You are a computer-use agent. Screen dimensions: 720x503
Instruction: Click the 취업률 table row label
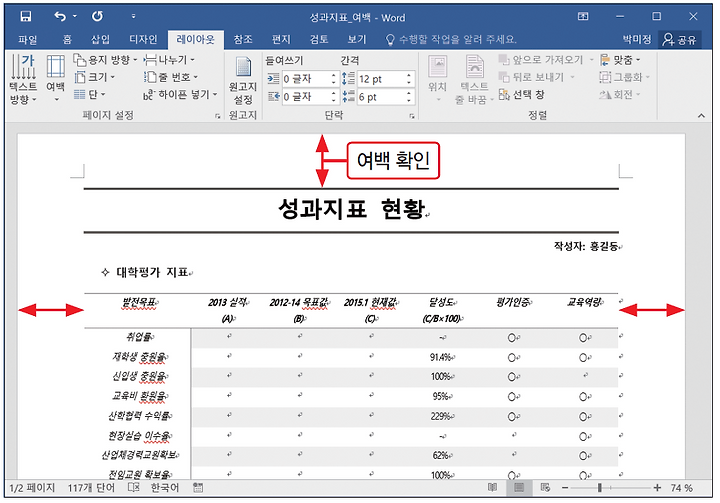[x=139, y=337]
